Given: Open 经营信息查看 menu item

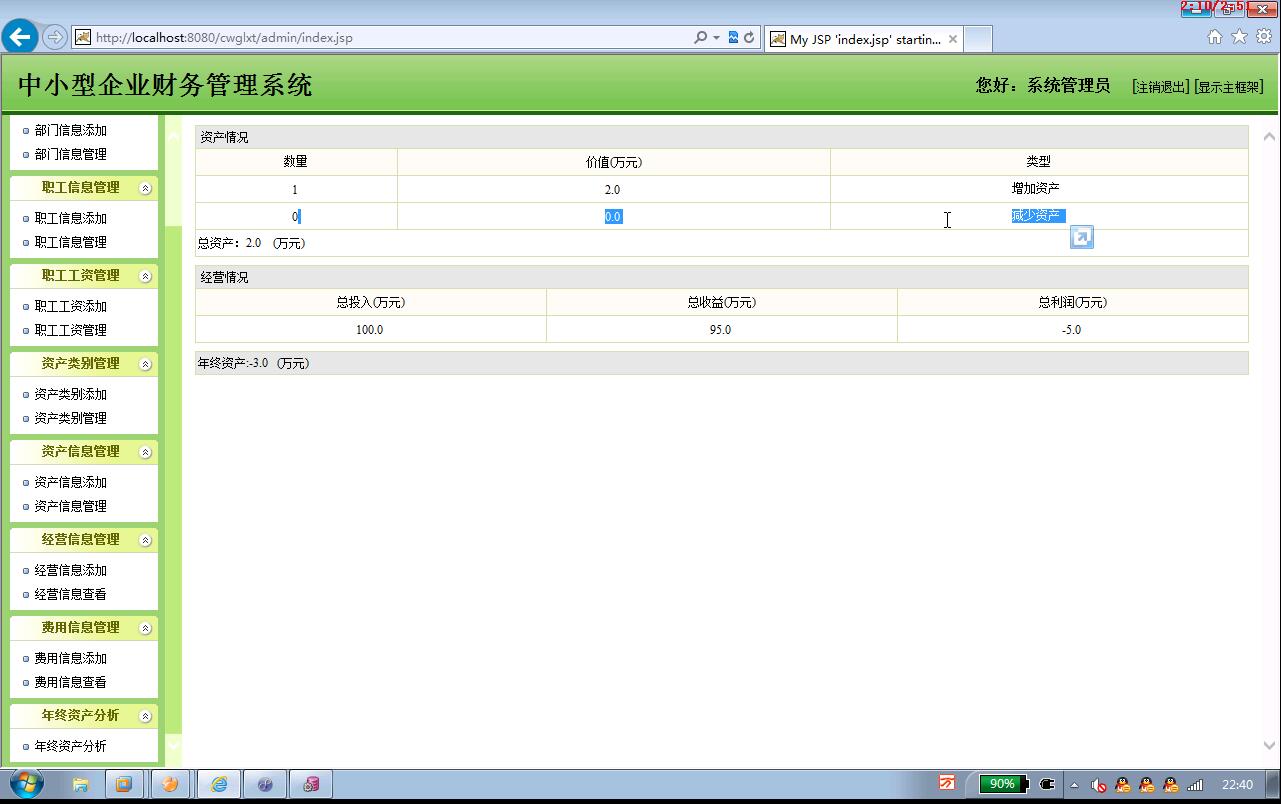Looking at the screenshot, I should pyautogui.click(x=70, y=594).
